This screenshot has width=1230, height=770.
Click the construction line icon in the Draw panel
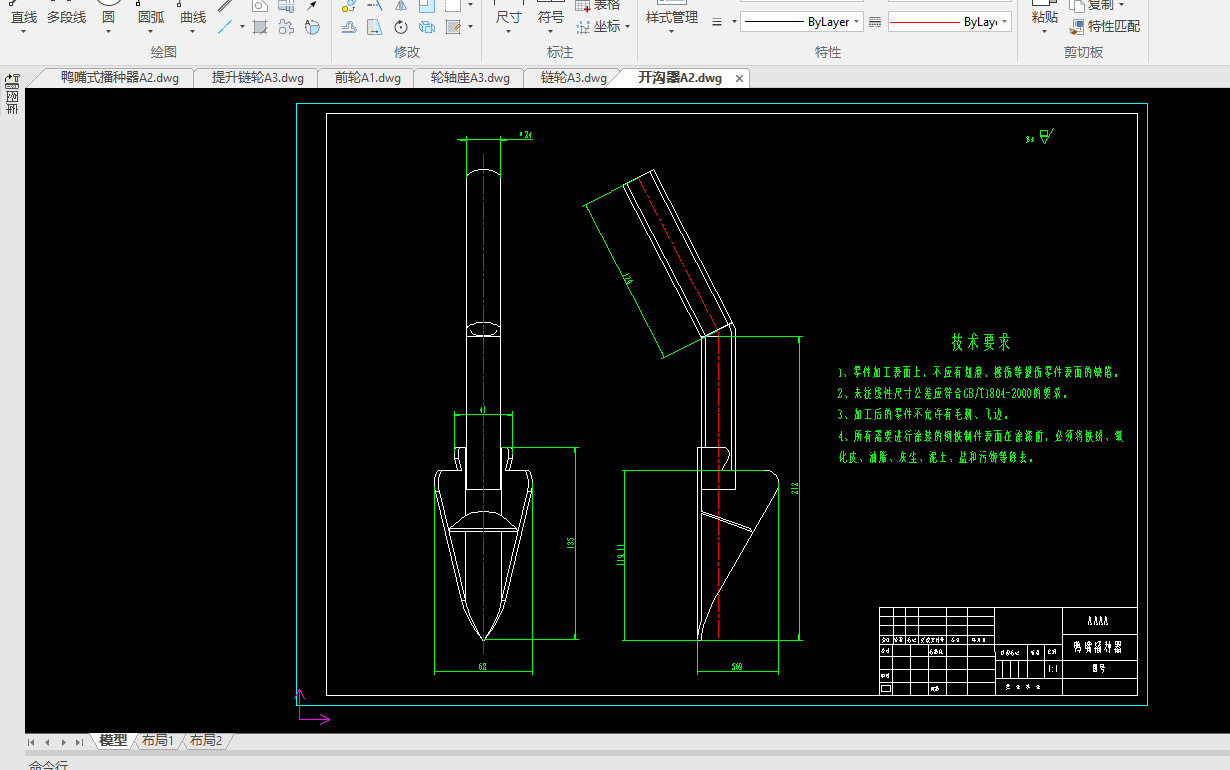[x=226, y=27]
